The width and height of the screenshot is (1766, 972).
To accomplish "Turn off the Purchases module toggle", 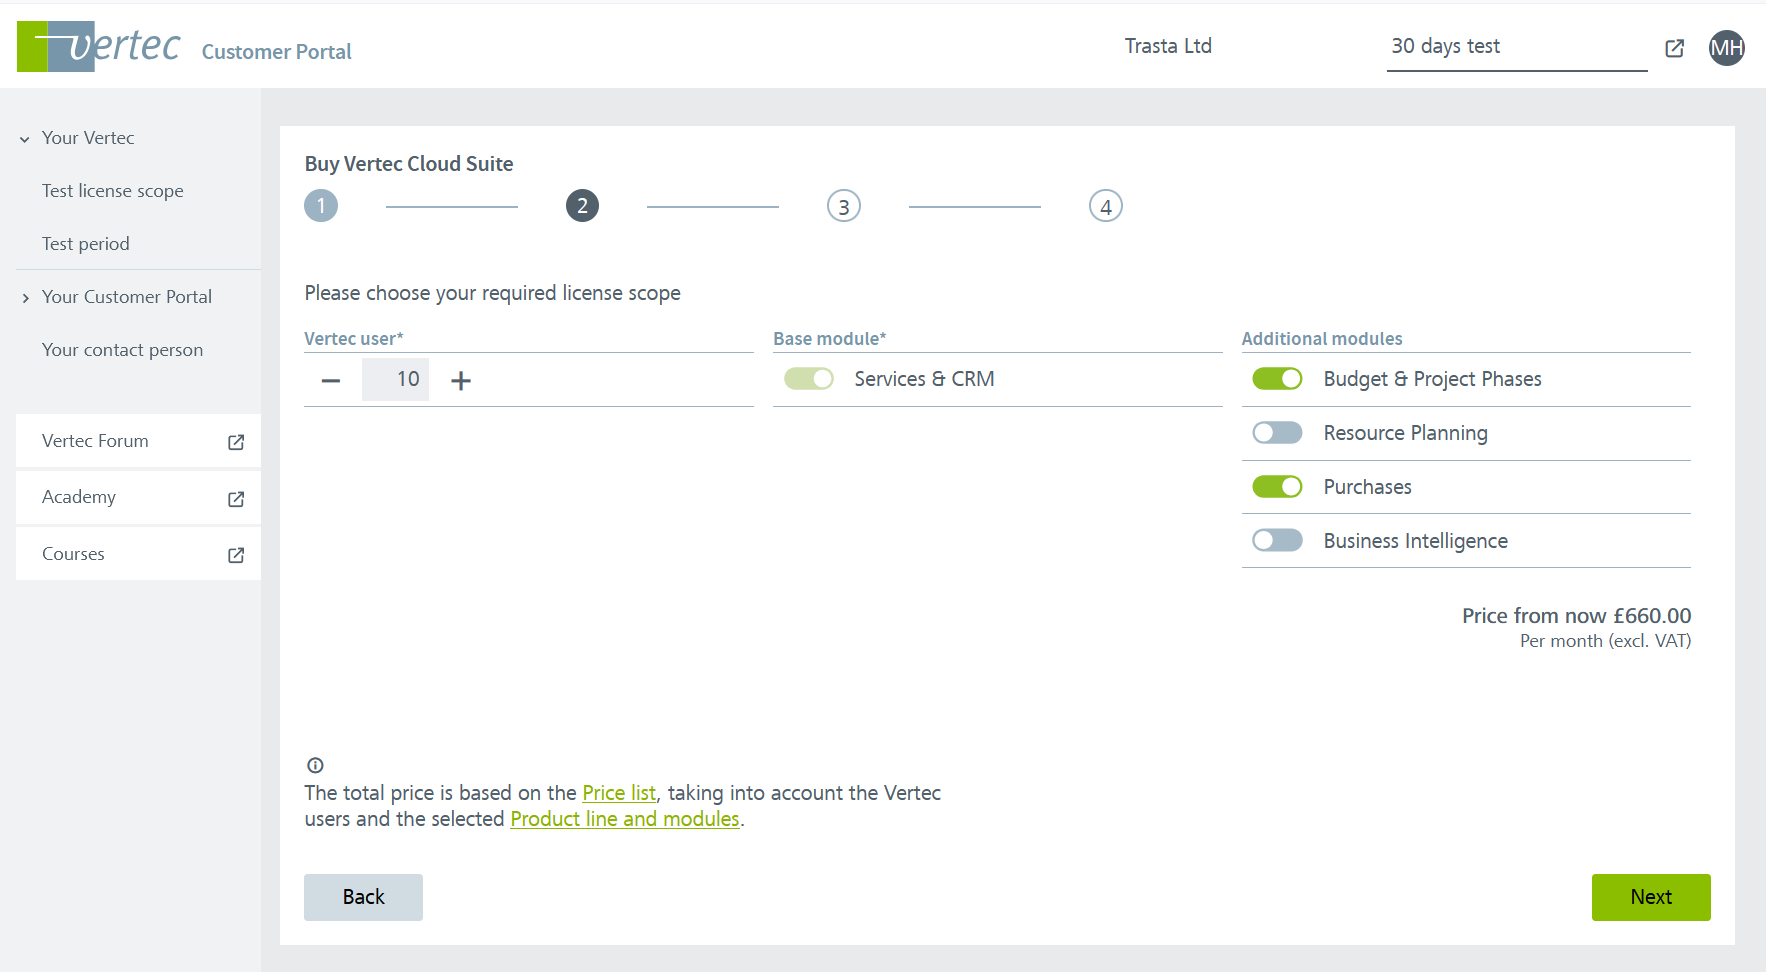I will coord(1277,487).
